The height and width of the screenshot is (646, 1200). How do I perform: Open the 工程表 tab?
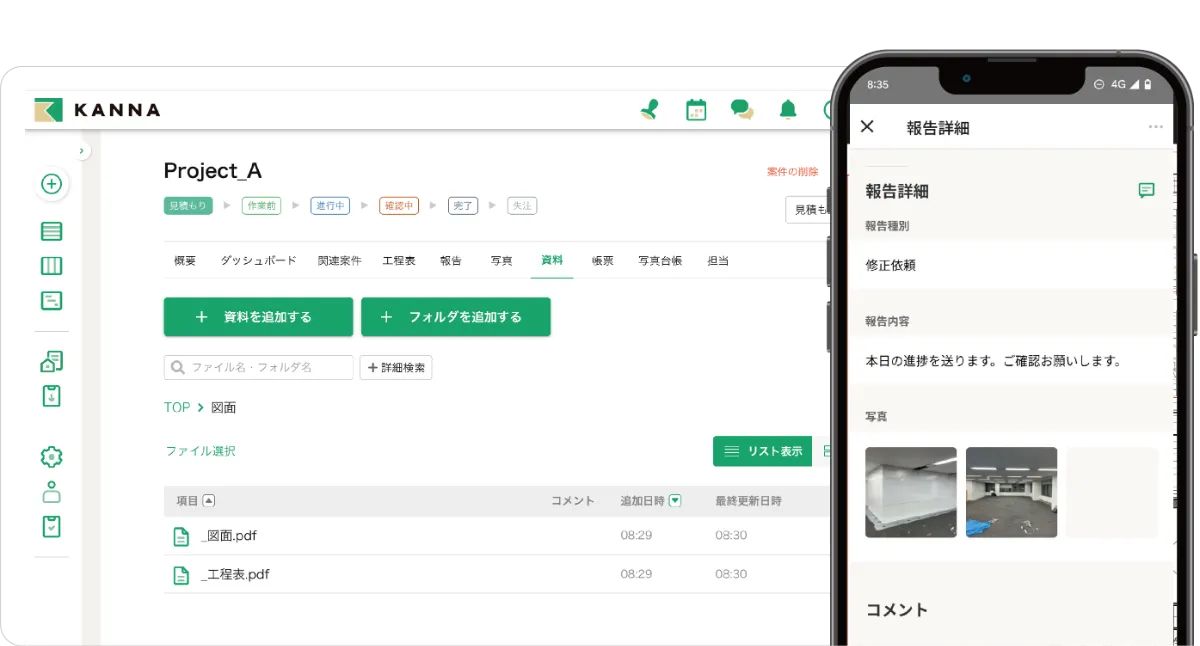[399, 260]
